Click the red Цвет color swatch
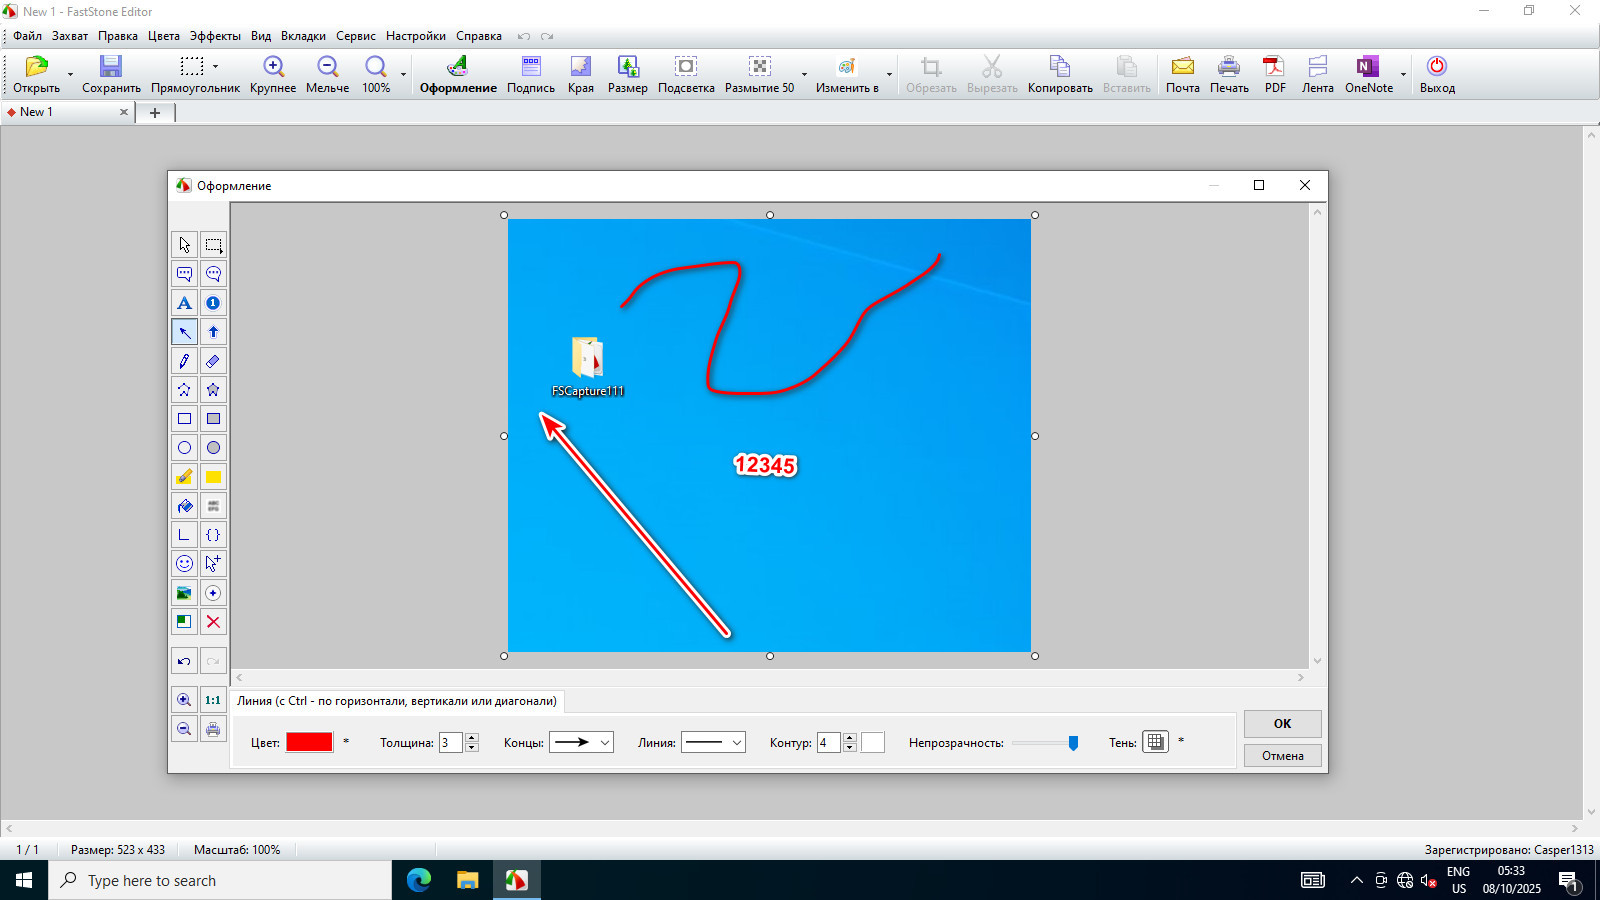This screenshot has height=900, width=1600. [x=309, y=742]
